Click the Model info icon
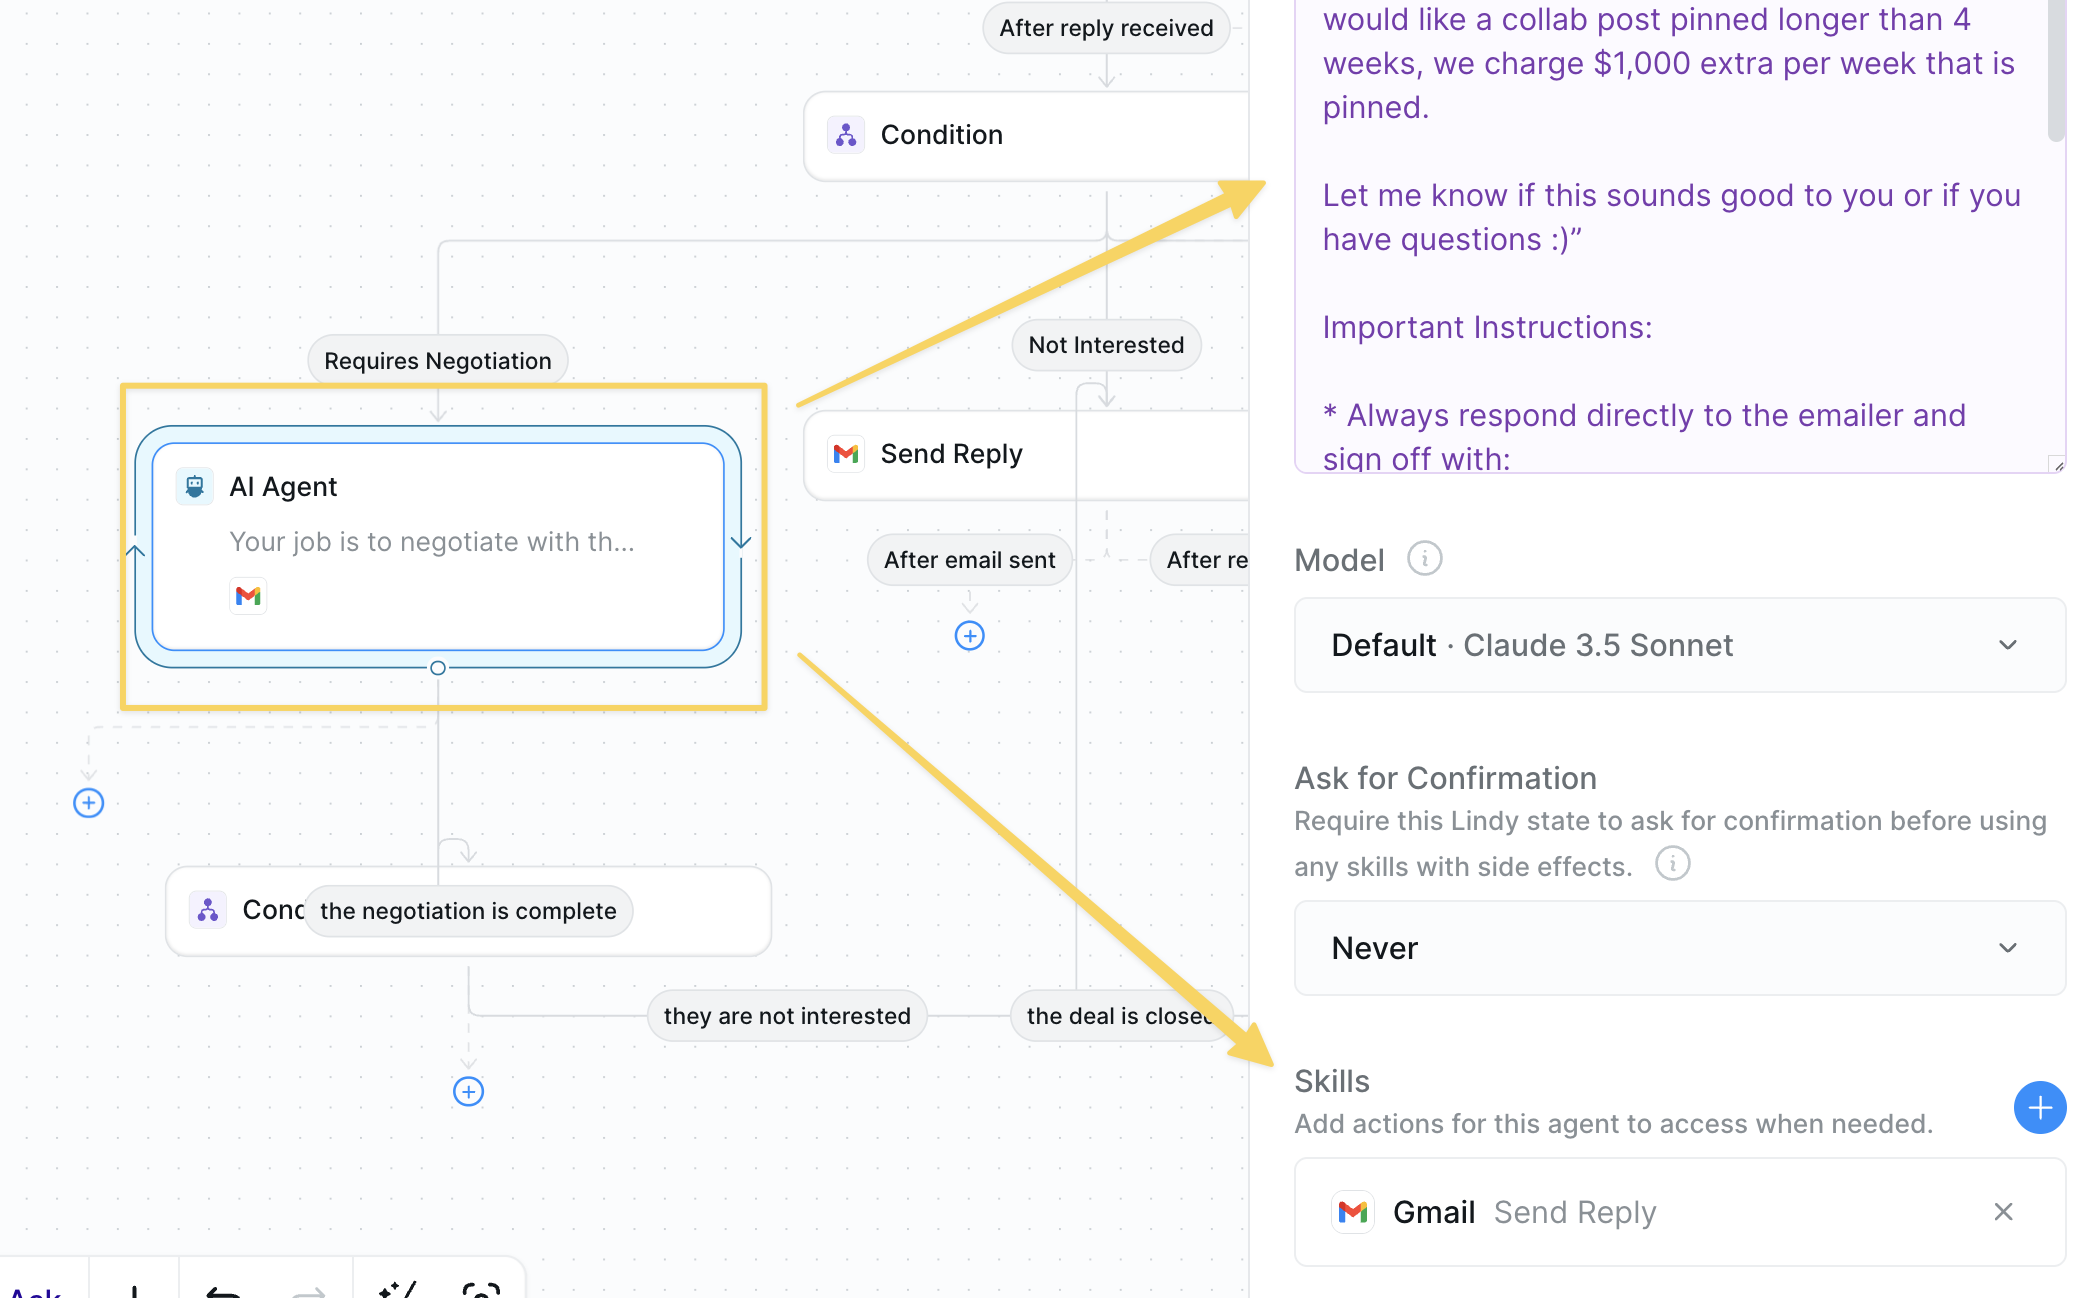The height and width of the screenshot is (1298, 2098). tap(1424, 558)
